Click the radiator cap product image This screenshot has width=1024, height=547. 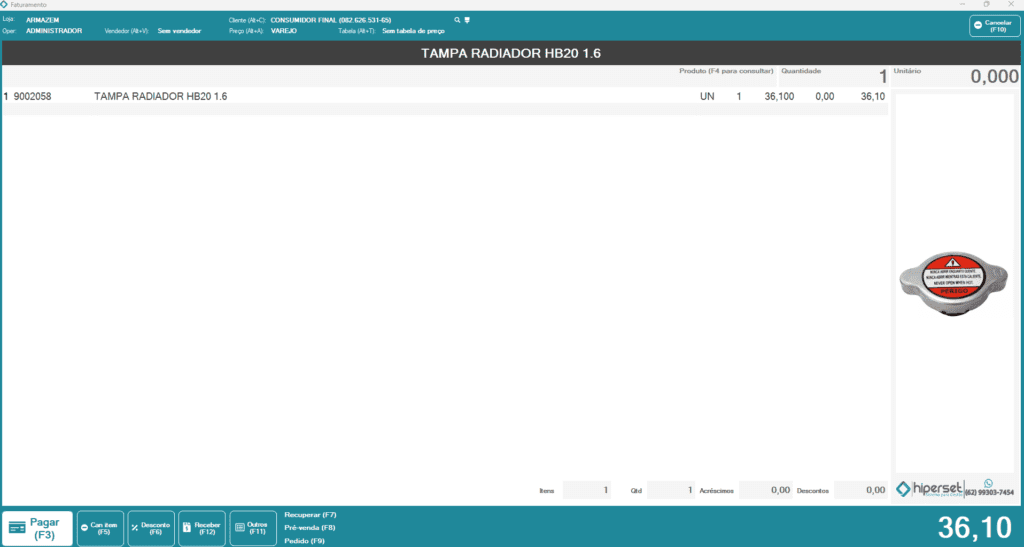[953, 282]
